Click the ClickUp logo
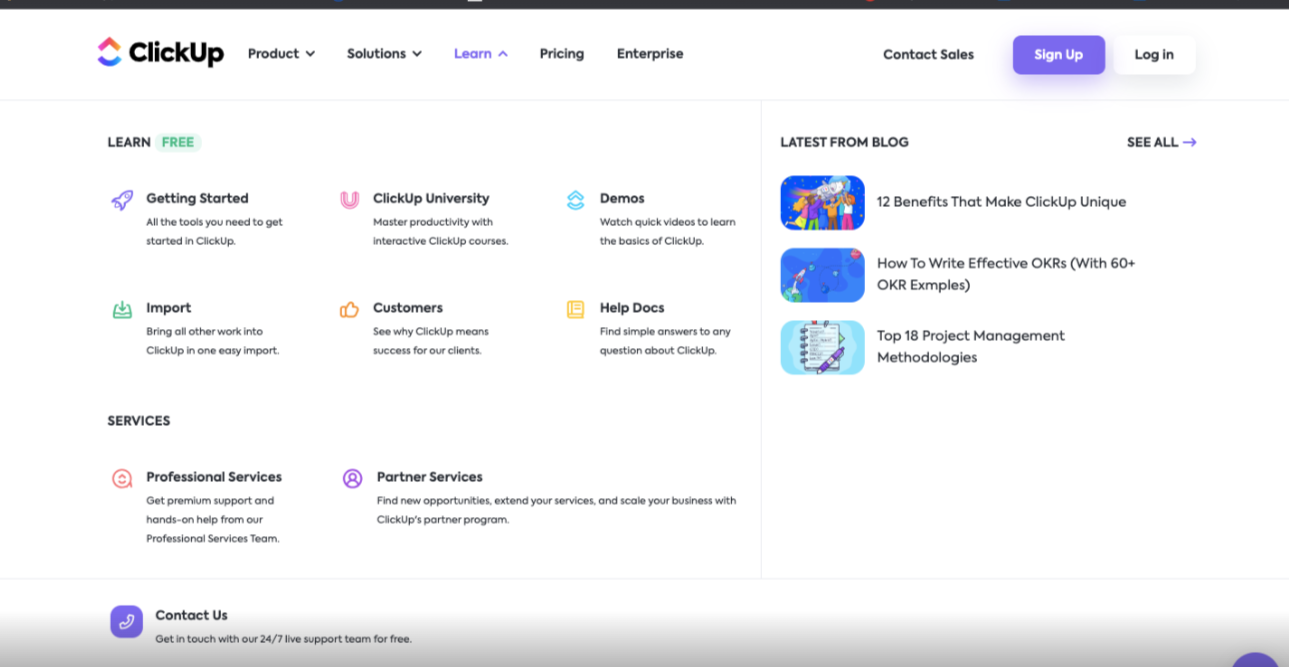 click(x=160, y=53)
